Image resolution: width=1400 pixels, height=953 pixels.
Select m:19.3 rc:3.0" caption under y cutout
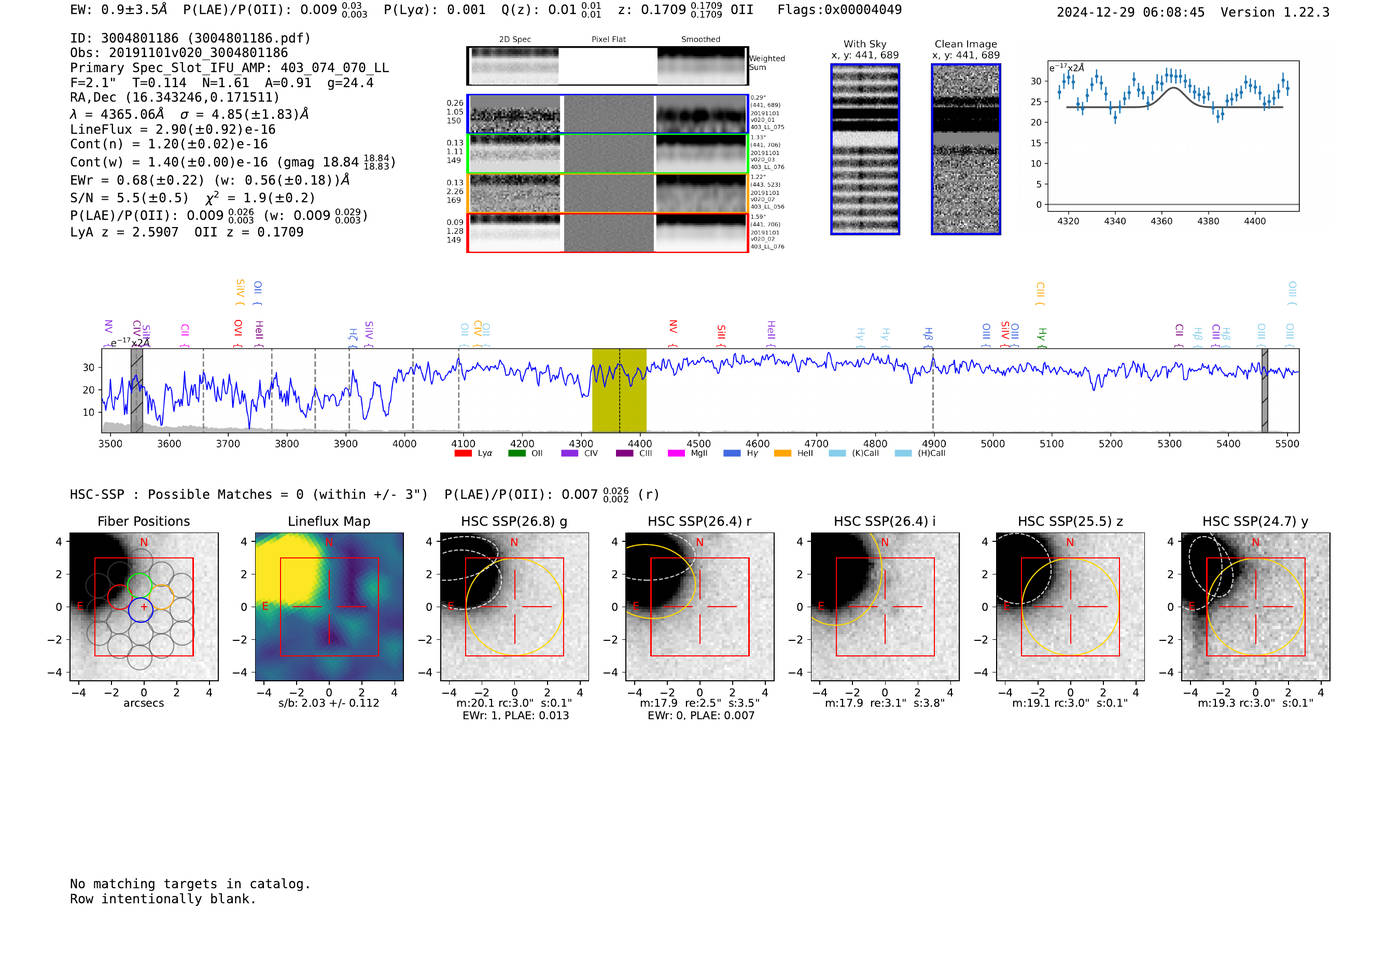click(x=1256, y=703)
